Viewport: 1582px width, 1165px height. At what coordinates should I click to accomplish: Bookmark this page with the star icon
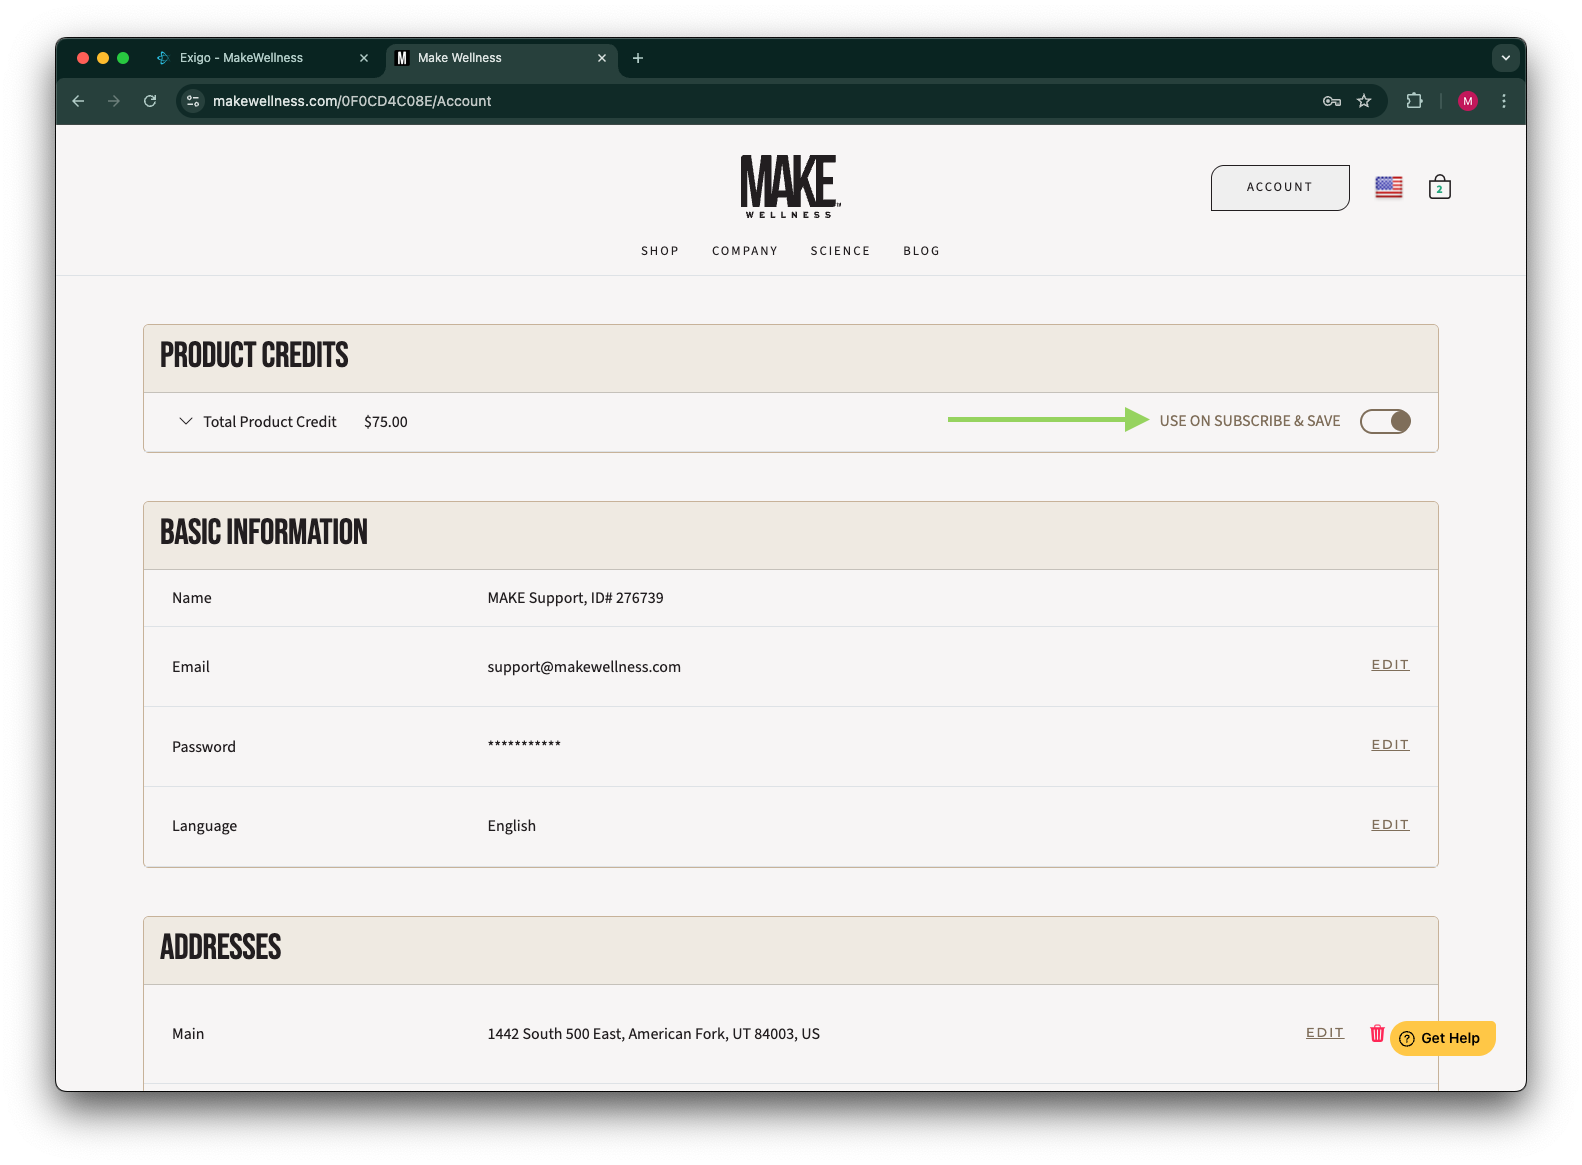click(1364, 101)
